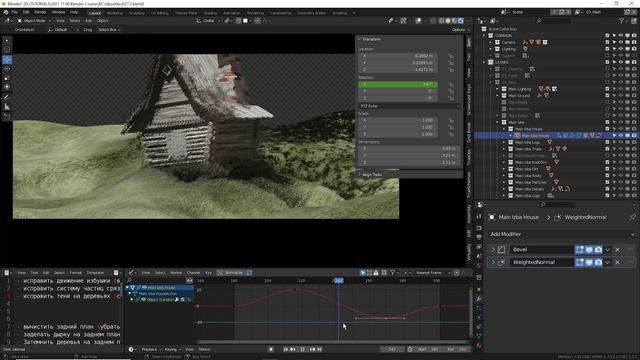Viewport: 640px width, 360px height.
Task: Toggle WeightedNormal modifier viewport display
Action: click(x=589, y=262)
